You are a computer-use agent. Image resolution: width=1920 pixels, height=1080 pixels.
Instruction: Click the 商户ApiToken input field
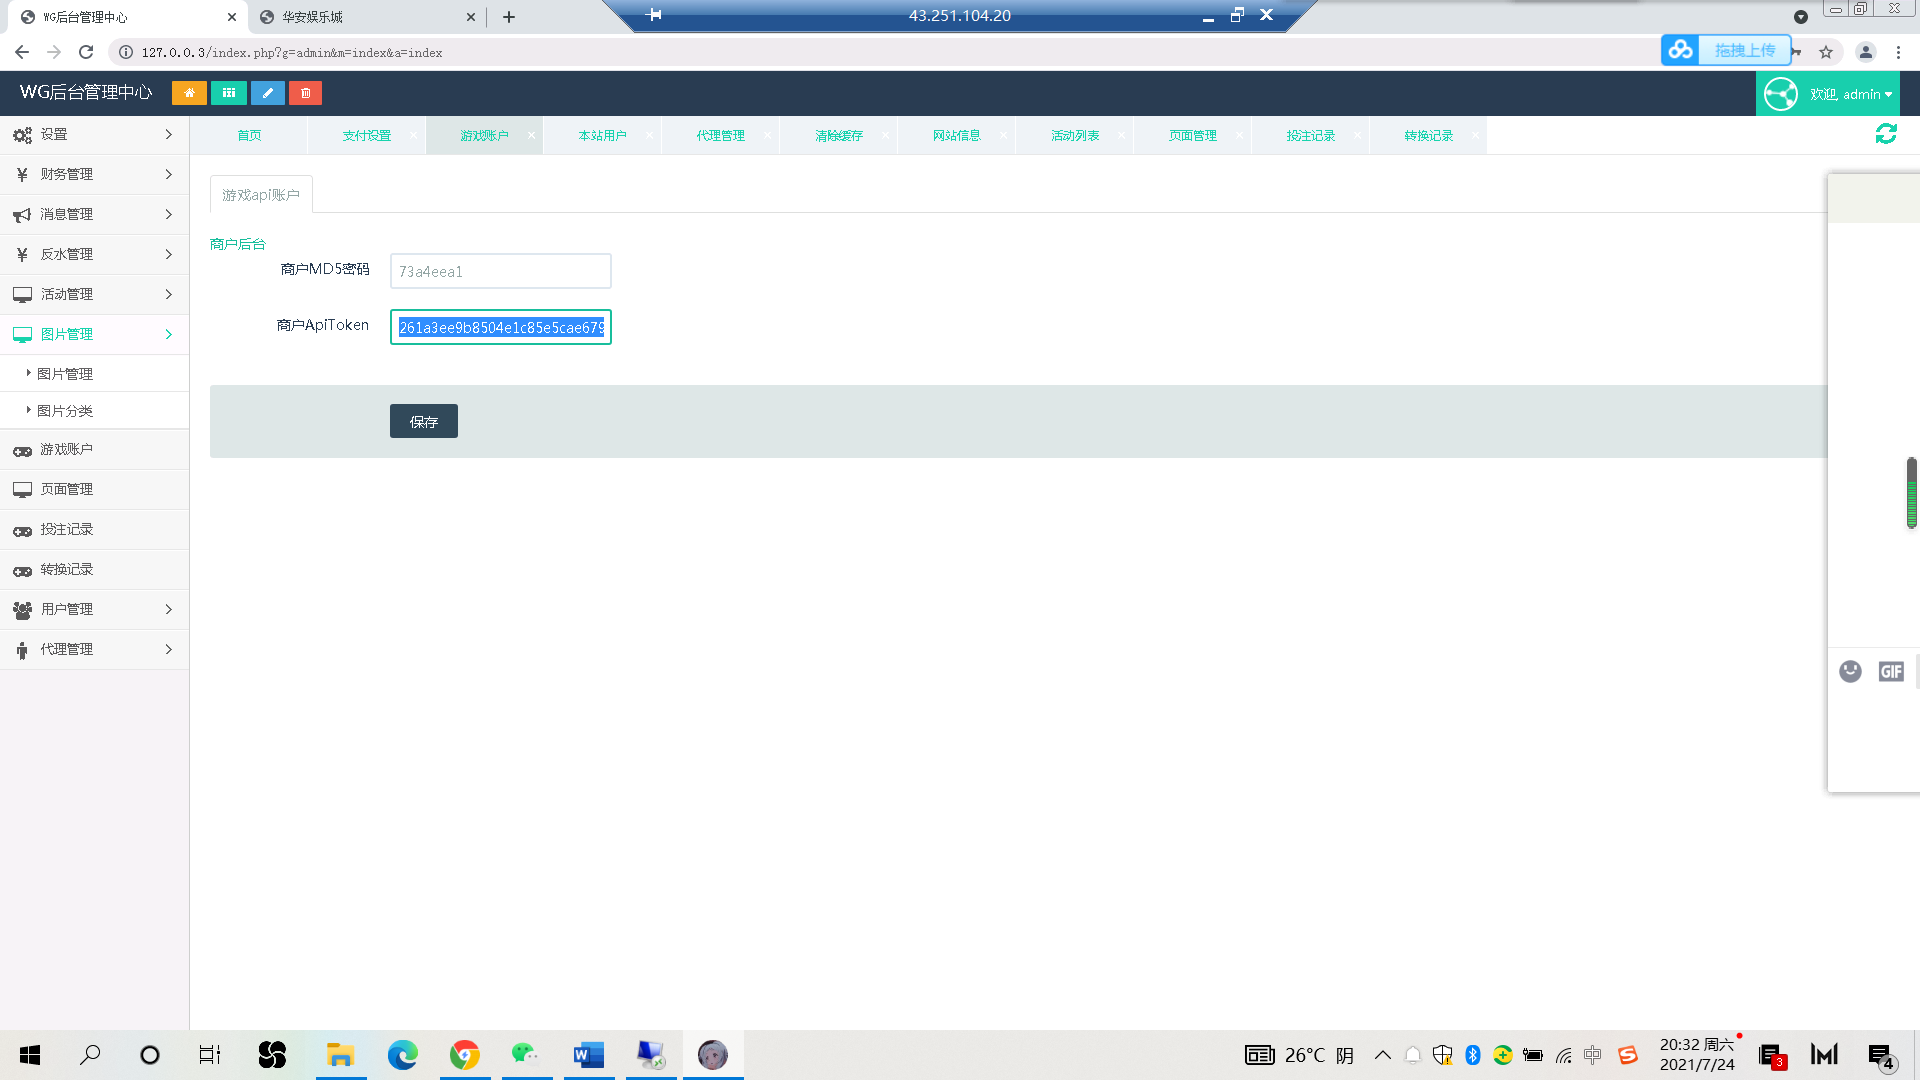click(x=500, y=327)
